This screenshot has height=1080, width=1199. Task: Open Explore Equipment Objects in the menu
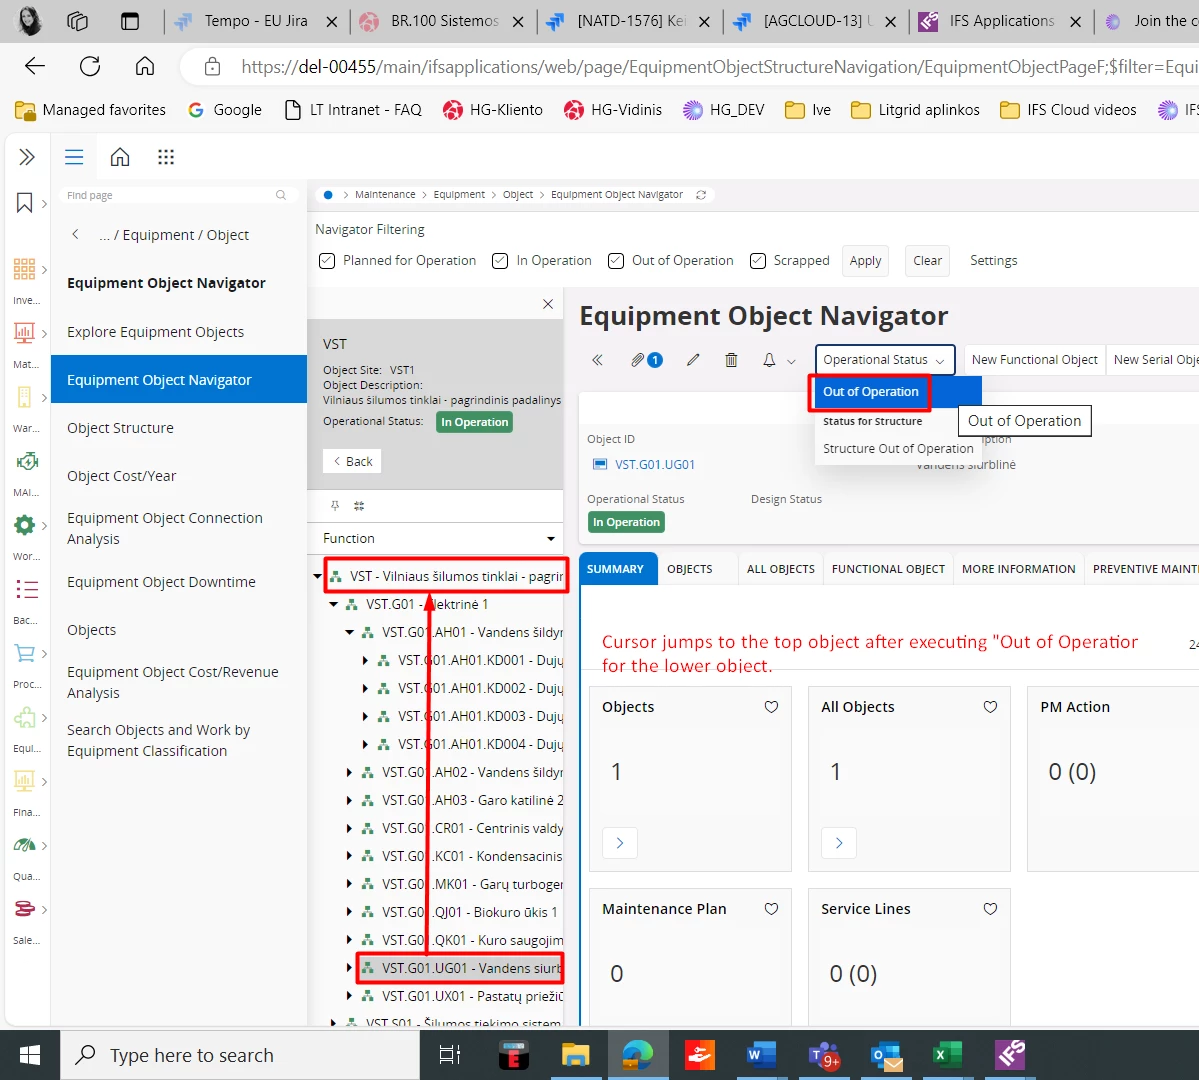155,332
